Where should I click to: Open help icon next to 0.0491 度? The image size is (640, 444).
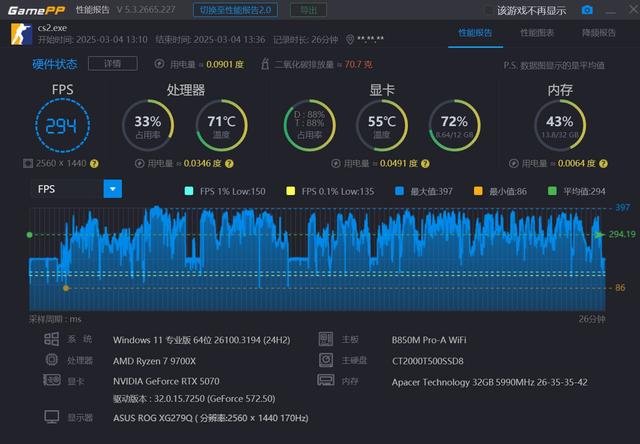pyautogui.click(x=425, y=164)
